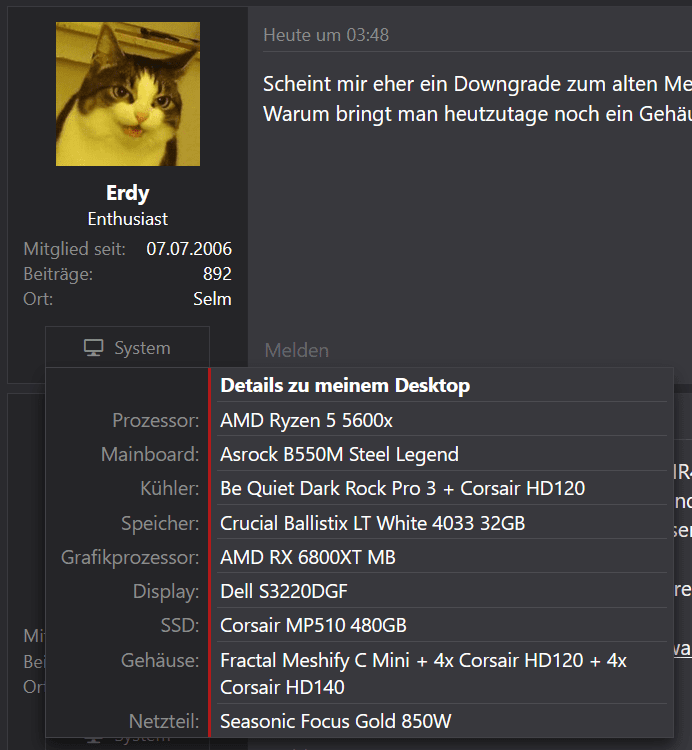Select the Corsair MP510 480GB SSD entry

click(x=313, y=625)
